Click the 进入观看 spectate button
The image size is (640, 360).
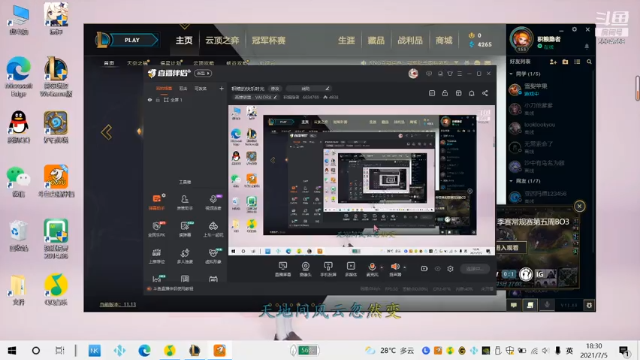point(510,247)
